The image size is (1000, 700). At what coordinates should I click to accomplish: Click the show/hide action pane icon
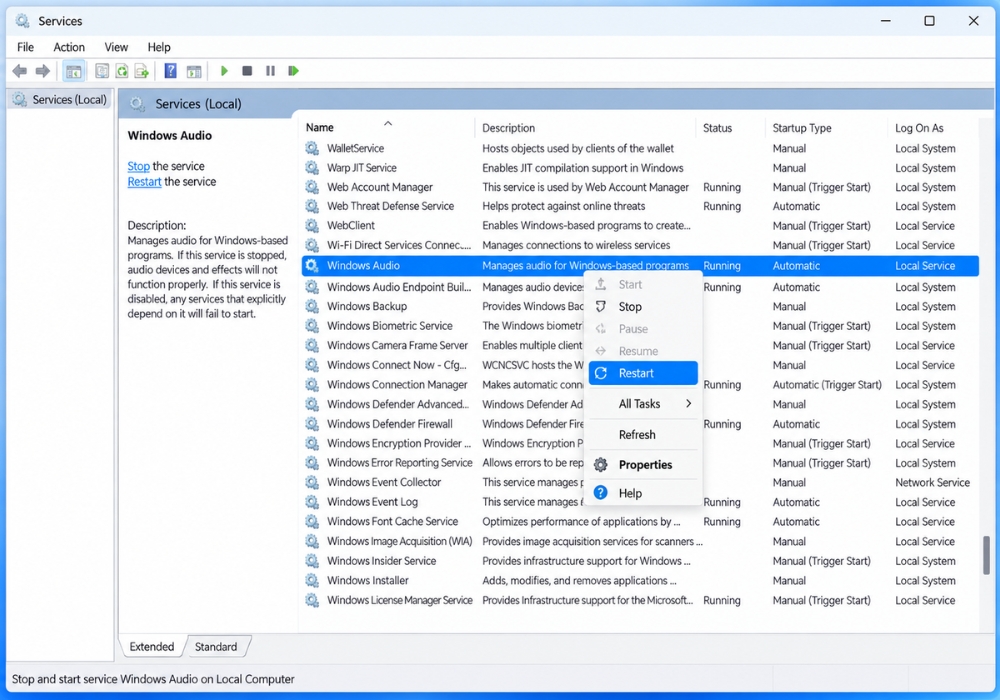click(x=194, y=71)
